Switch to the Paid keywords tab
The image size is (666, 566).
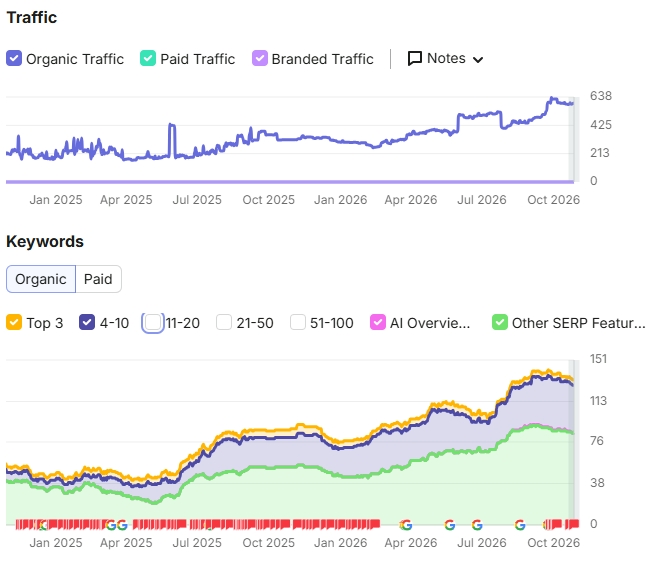point(98,279)
